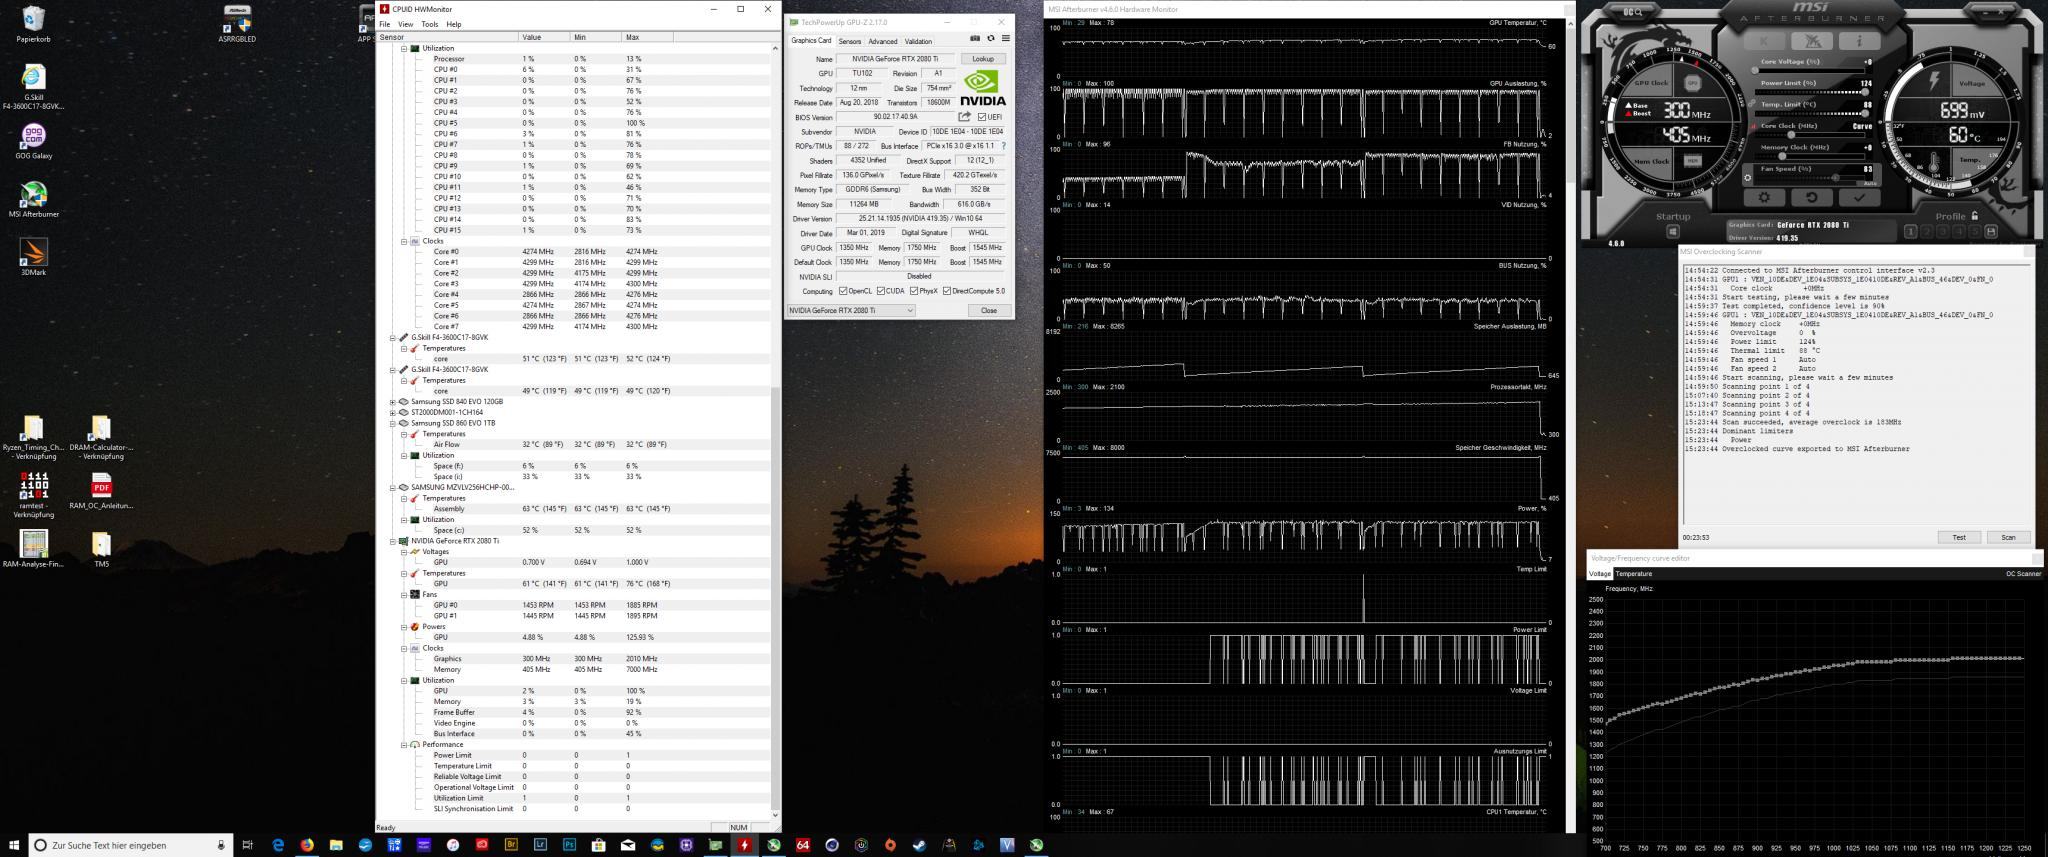Image resolution: width=2048 pixels, height=857 pixels.
Task: Select Afterburner profile slot 1
Action: click(1910, 232)
